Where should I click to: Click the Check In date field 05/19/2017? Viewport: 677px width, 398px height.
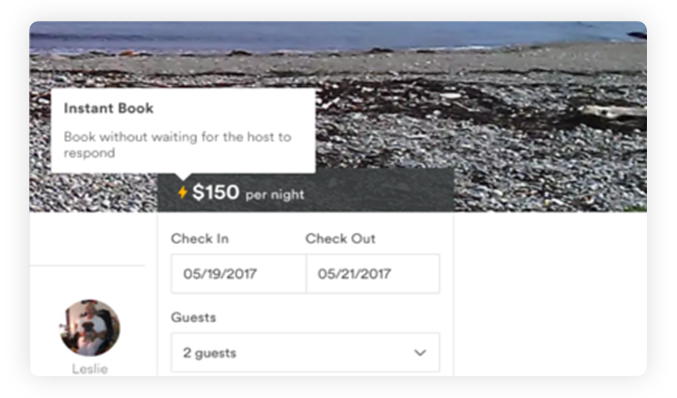point(238,274)
